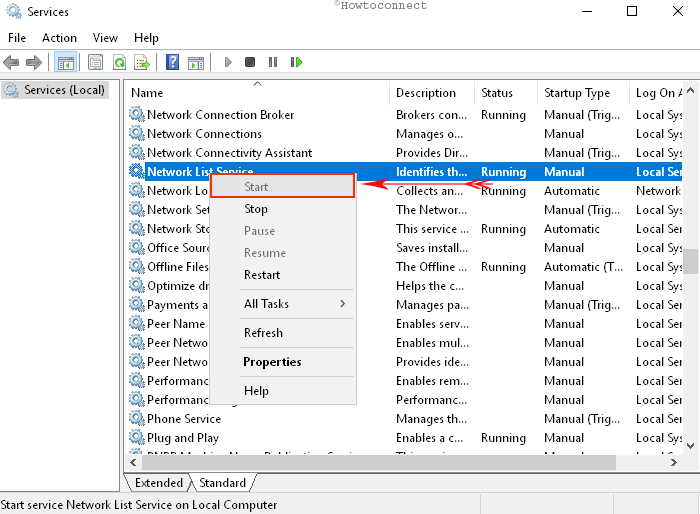Open the Properties toolbar icon

pyautogui.click(x=95, y=62)
